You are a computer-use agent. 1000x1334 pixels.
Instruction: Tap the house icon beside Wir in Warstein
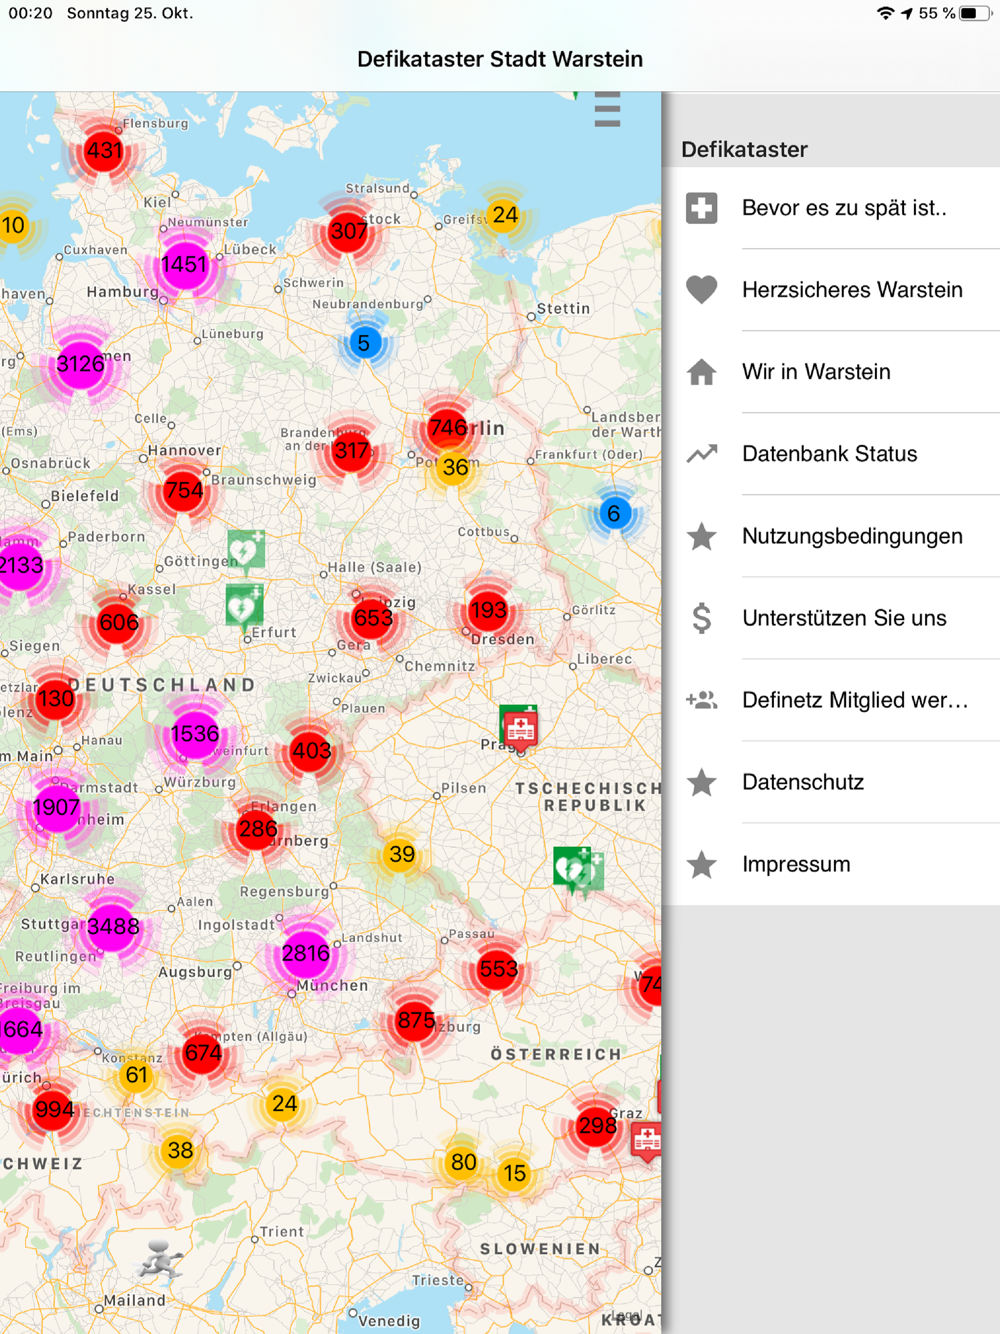click(702, 372)
